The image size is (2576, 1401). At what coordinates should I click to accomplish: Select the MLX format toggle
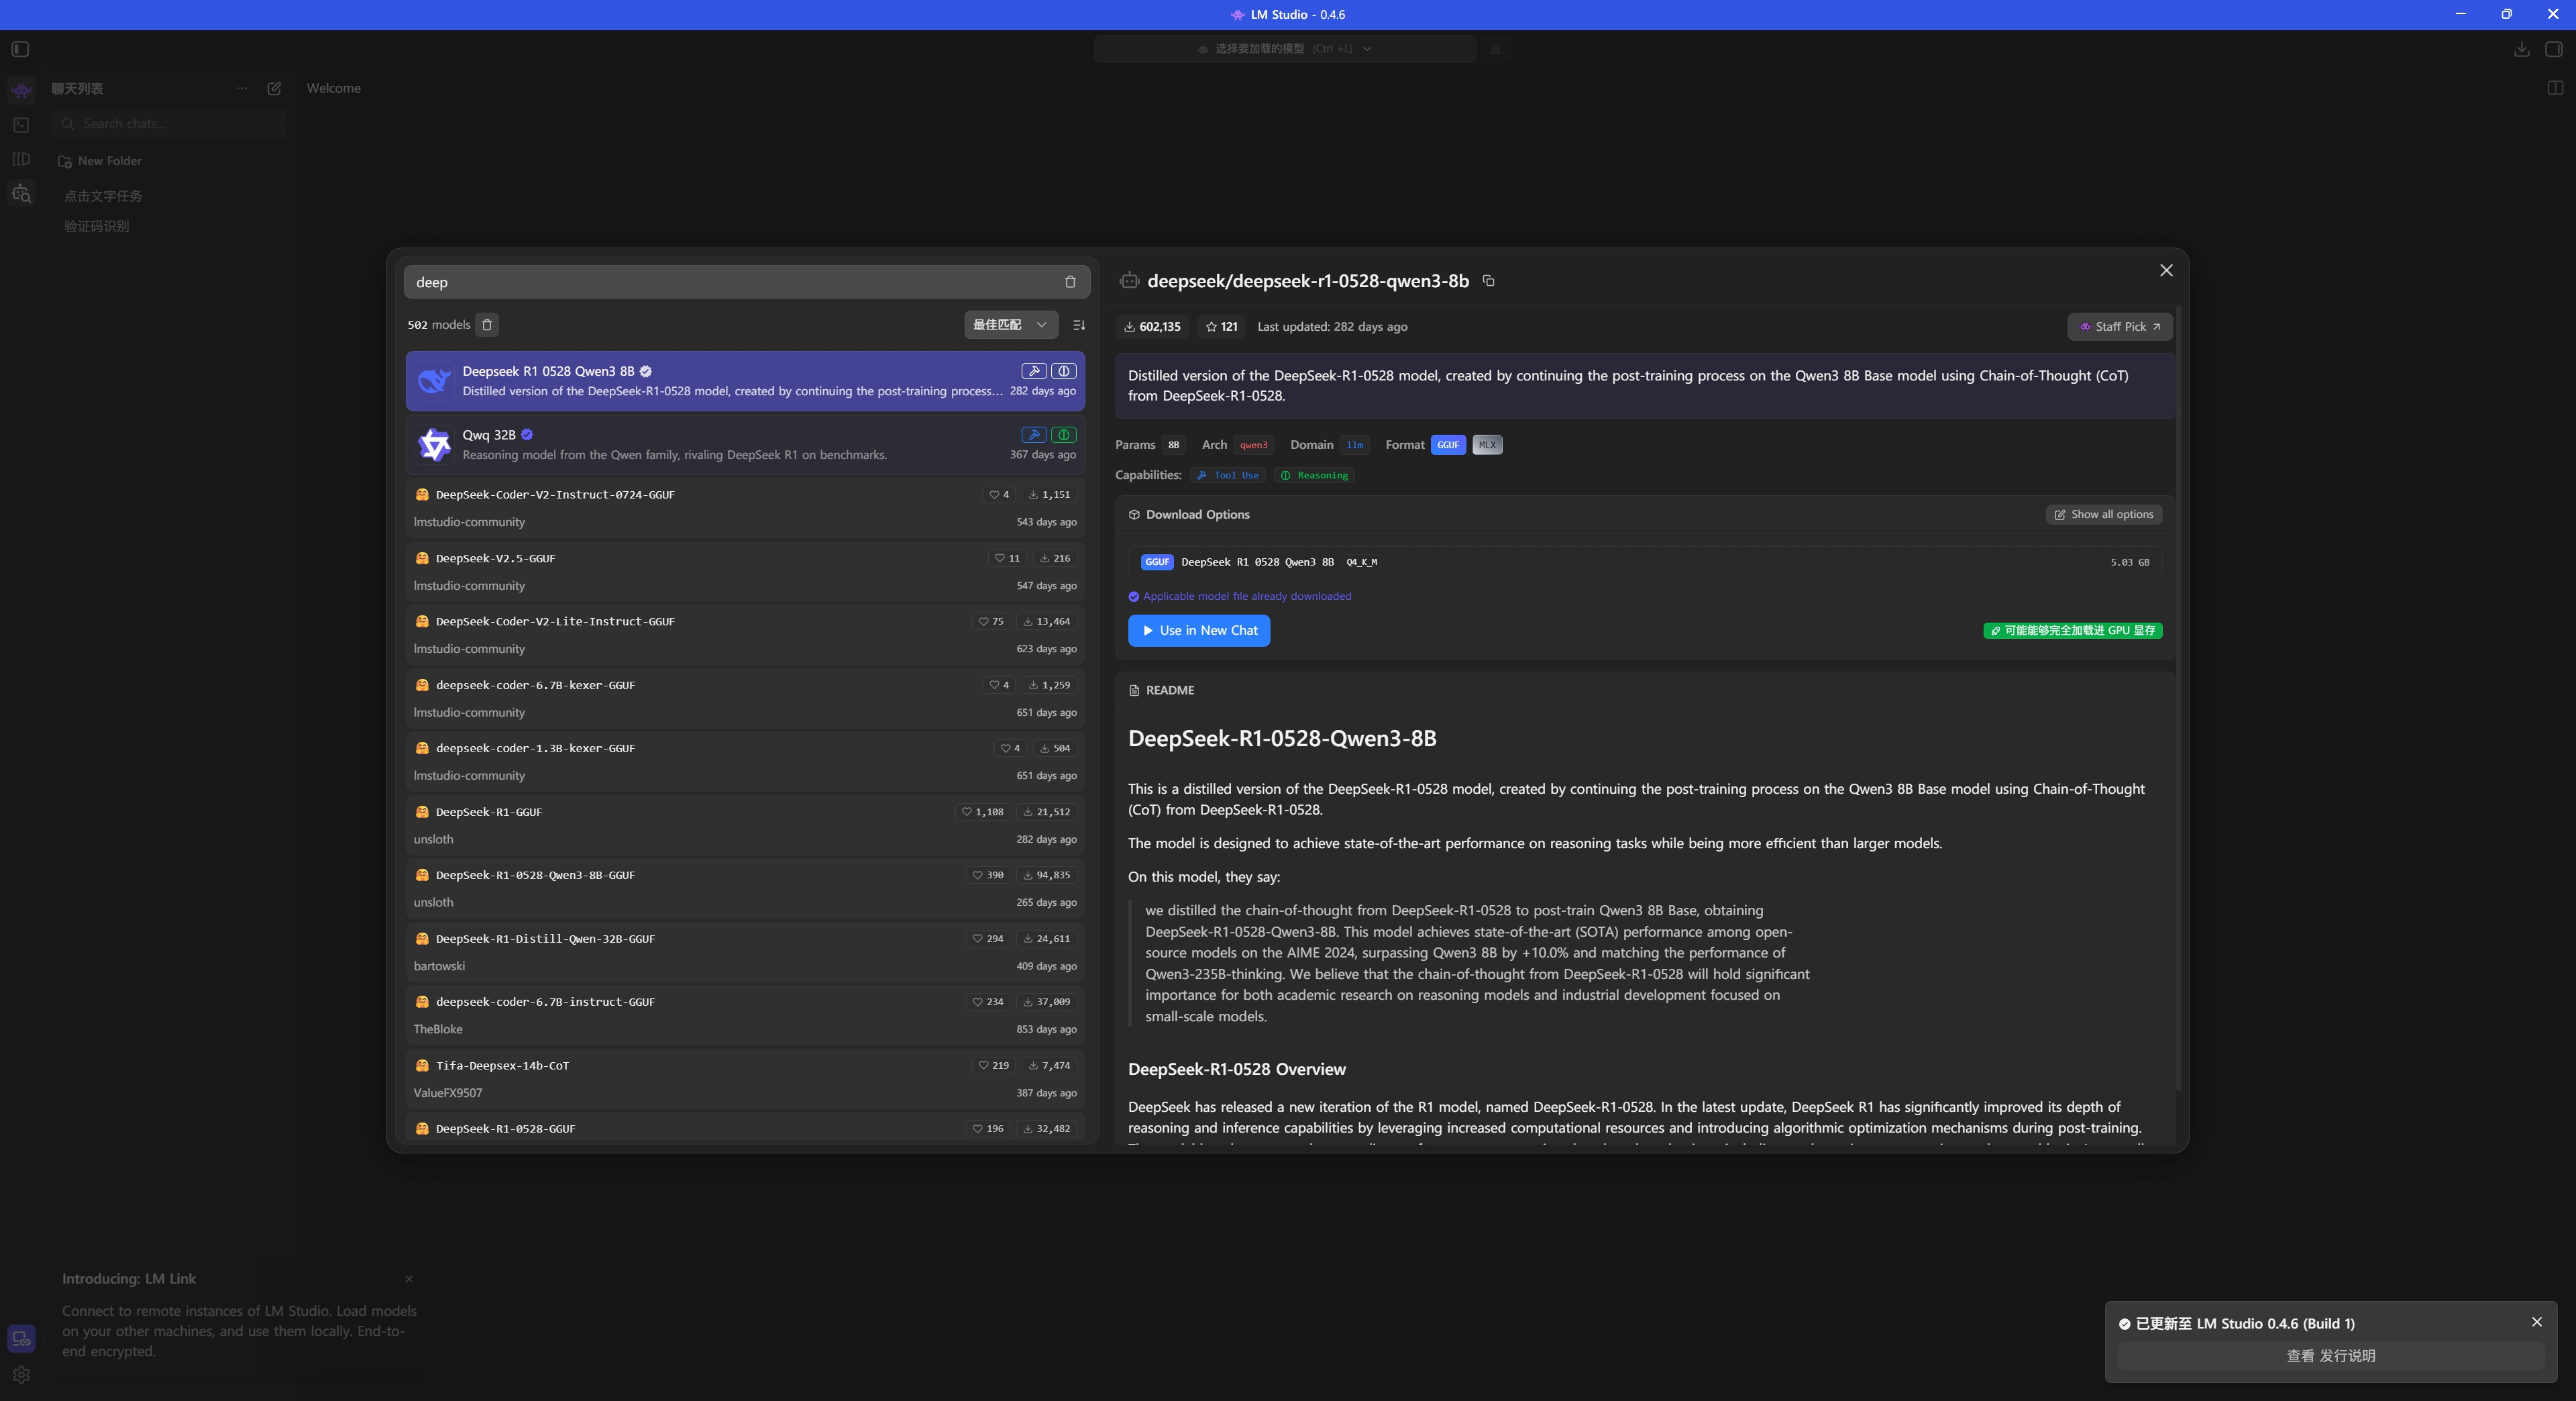point(1487,445)
